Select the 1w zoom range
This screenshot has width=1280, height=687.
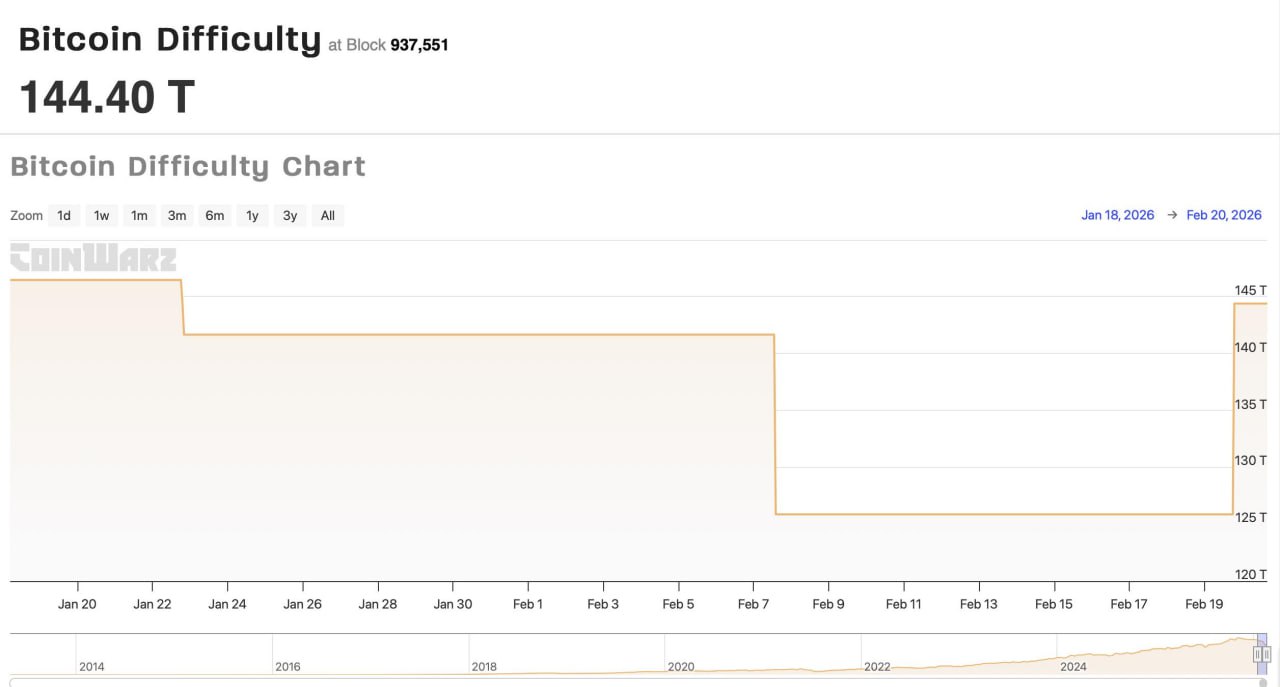[102, 215]
